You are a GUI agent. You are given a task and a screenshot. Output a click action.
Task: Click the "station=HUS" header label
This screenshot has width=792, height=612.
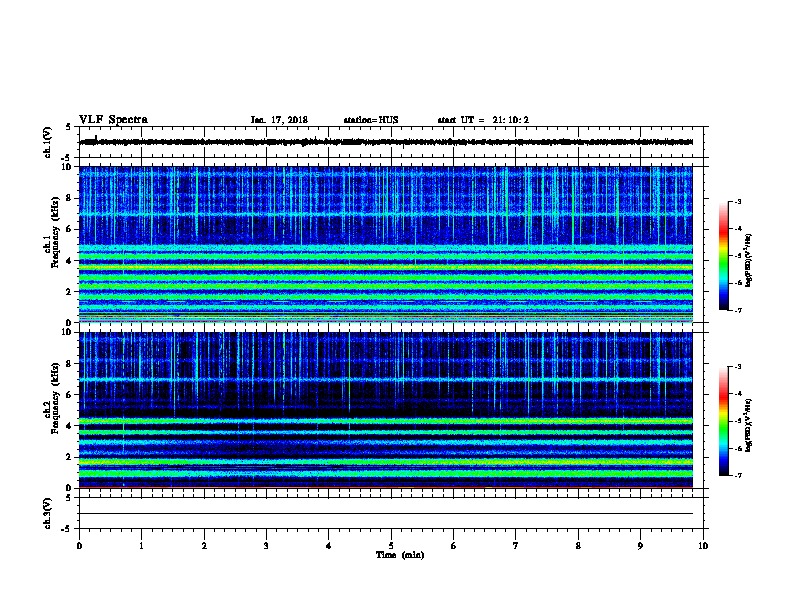point(371,120)
